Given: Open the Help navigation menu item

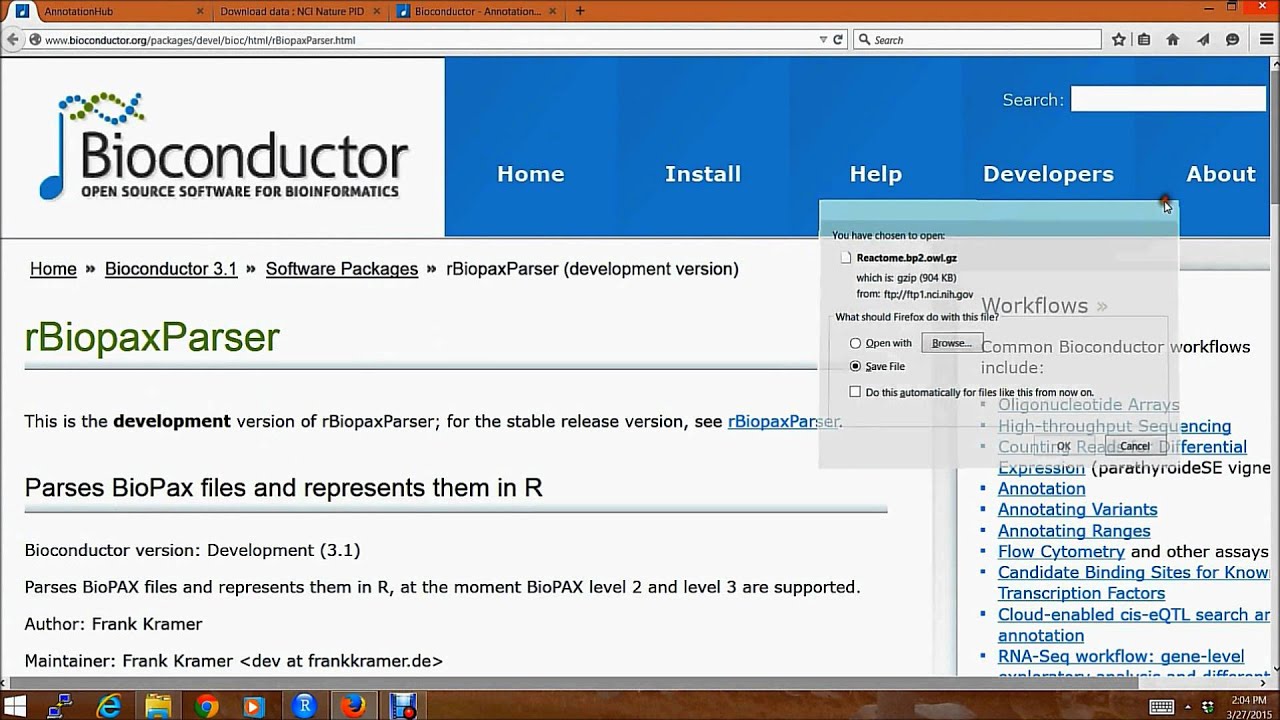Looking at the screenshot, I should (x=875, y=174).
